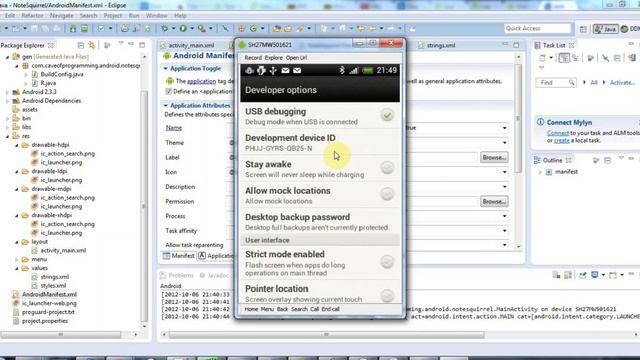Collapse the layout folder

(17, 242)
